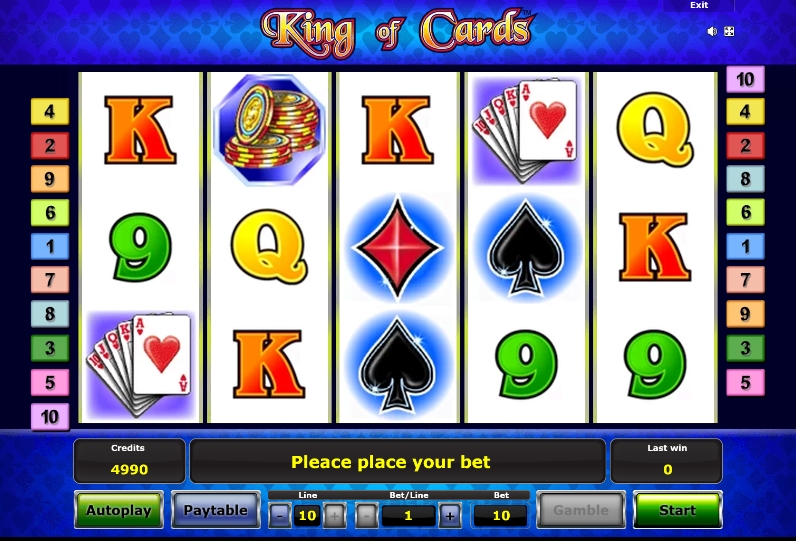Click the royal flush cards on first reel
Screen dimensions: 796x541
[x=141, y=364]
